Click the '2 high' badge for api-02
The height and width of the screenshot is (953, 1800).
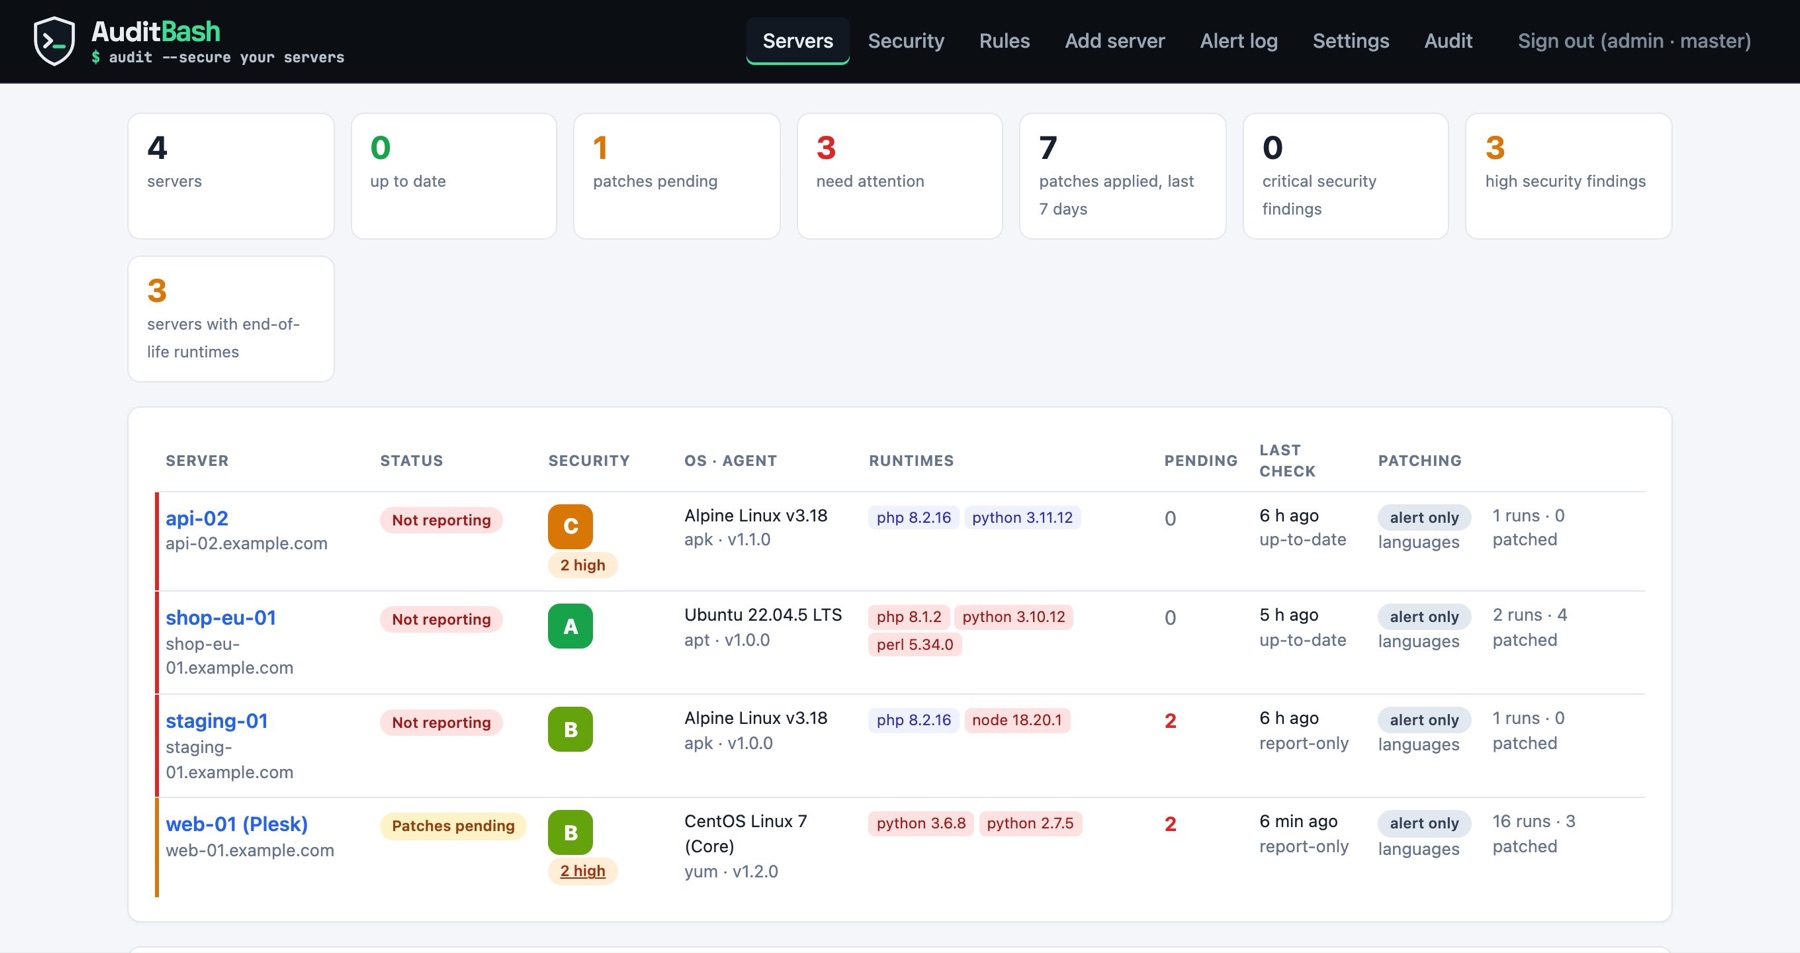pyautogui.click(x=583, y=565)
